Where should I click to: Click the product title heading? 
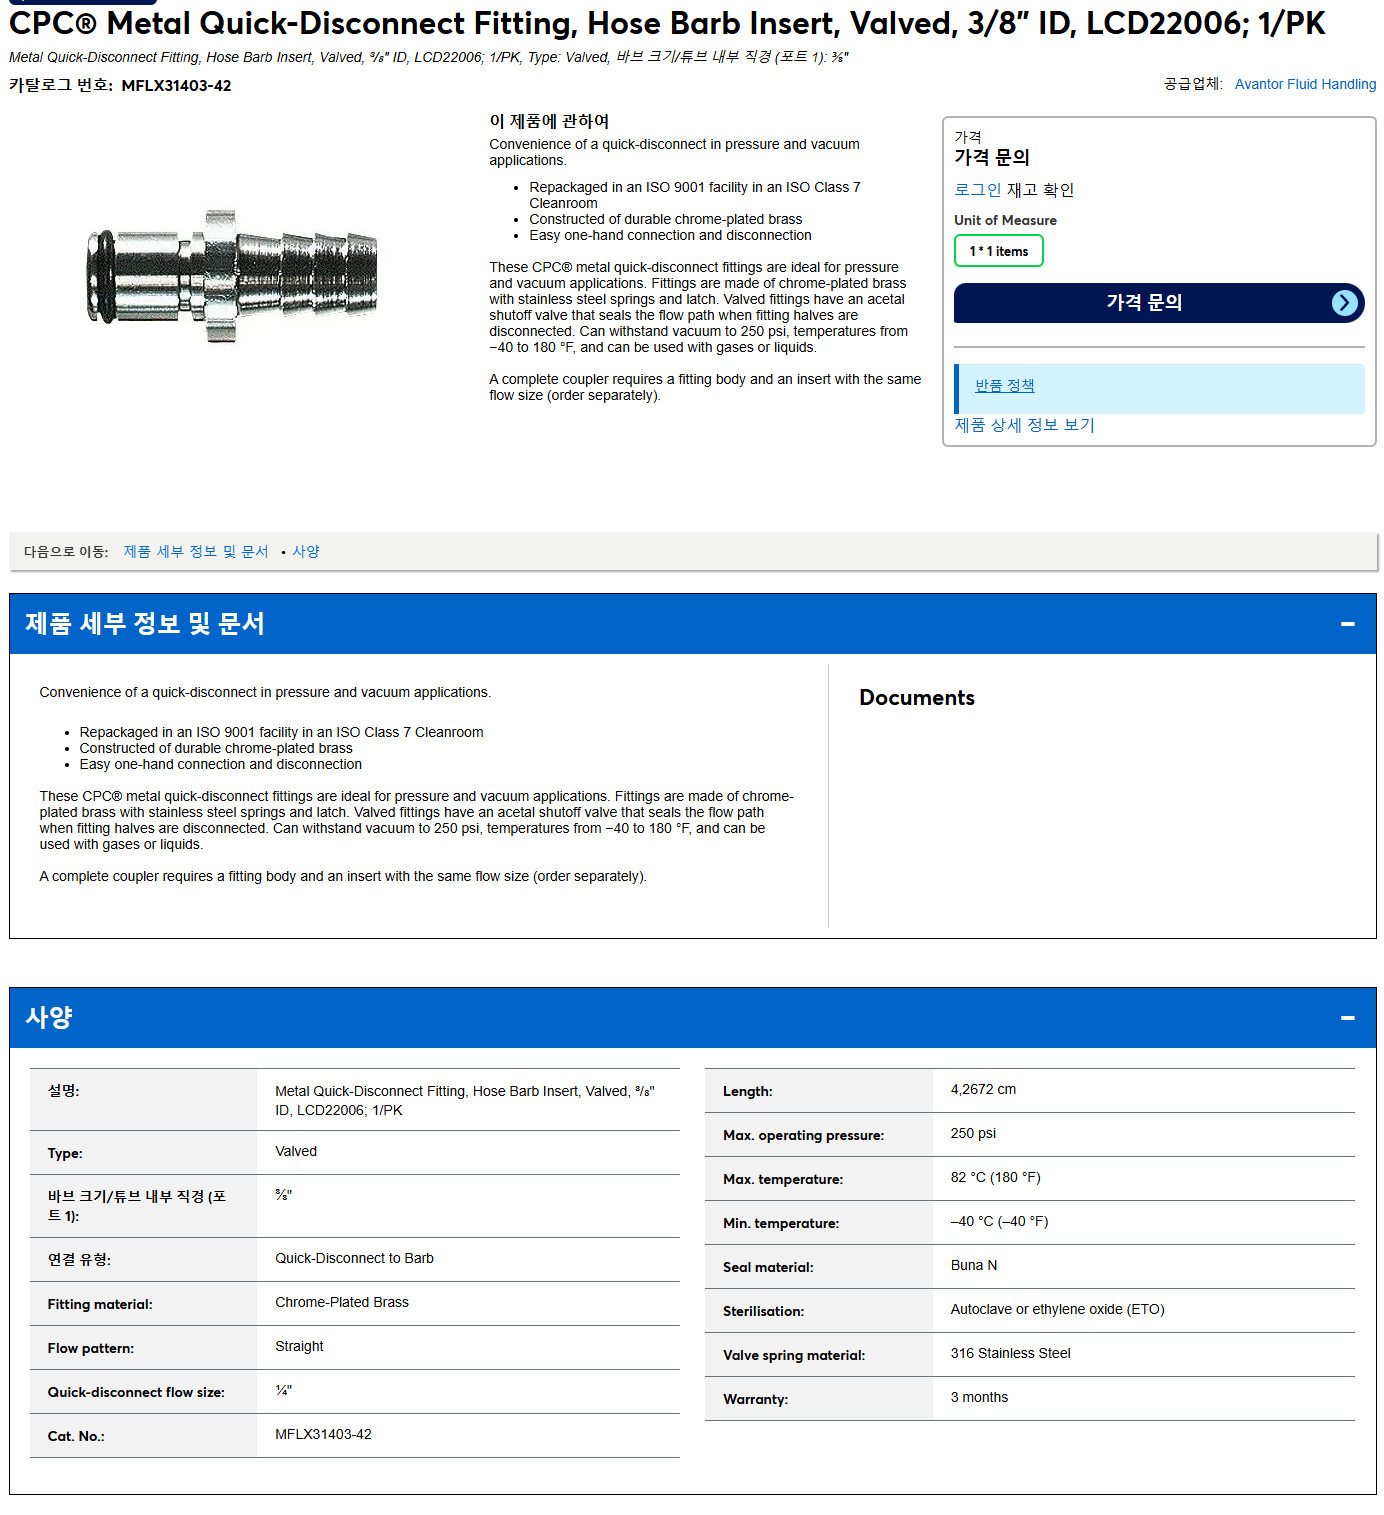[x=667, y=23]
